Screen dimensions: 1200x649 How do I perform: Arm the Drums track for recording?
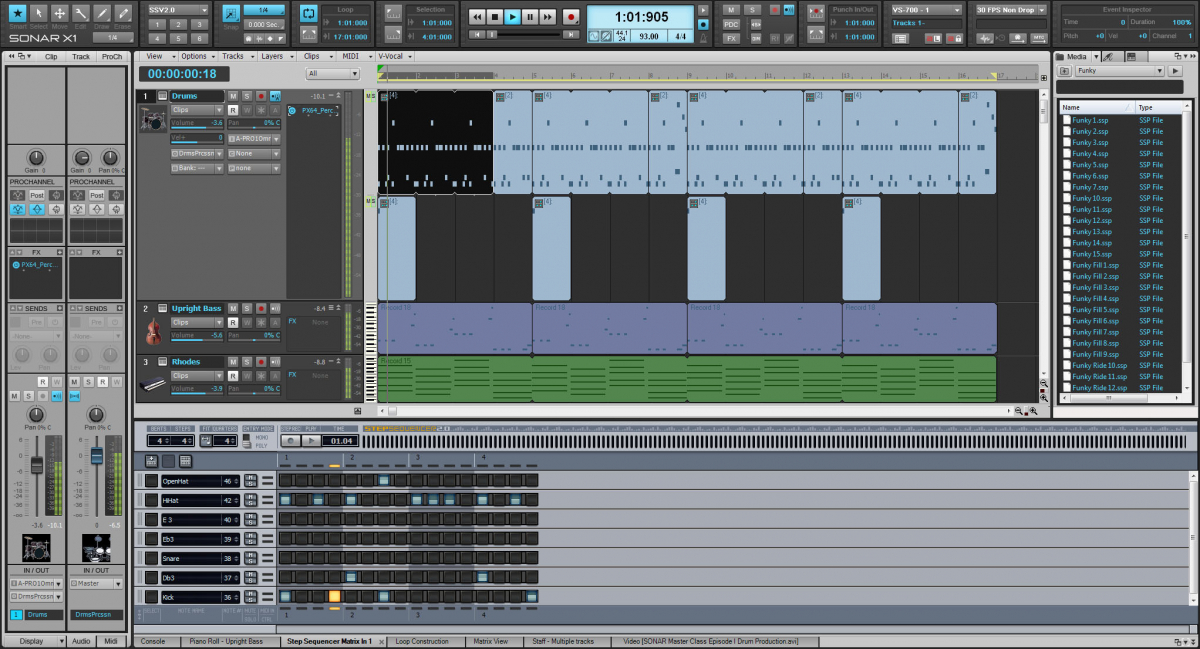(x=260, y=96)
